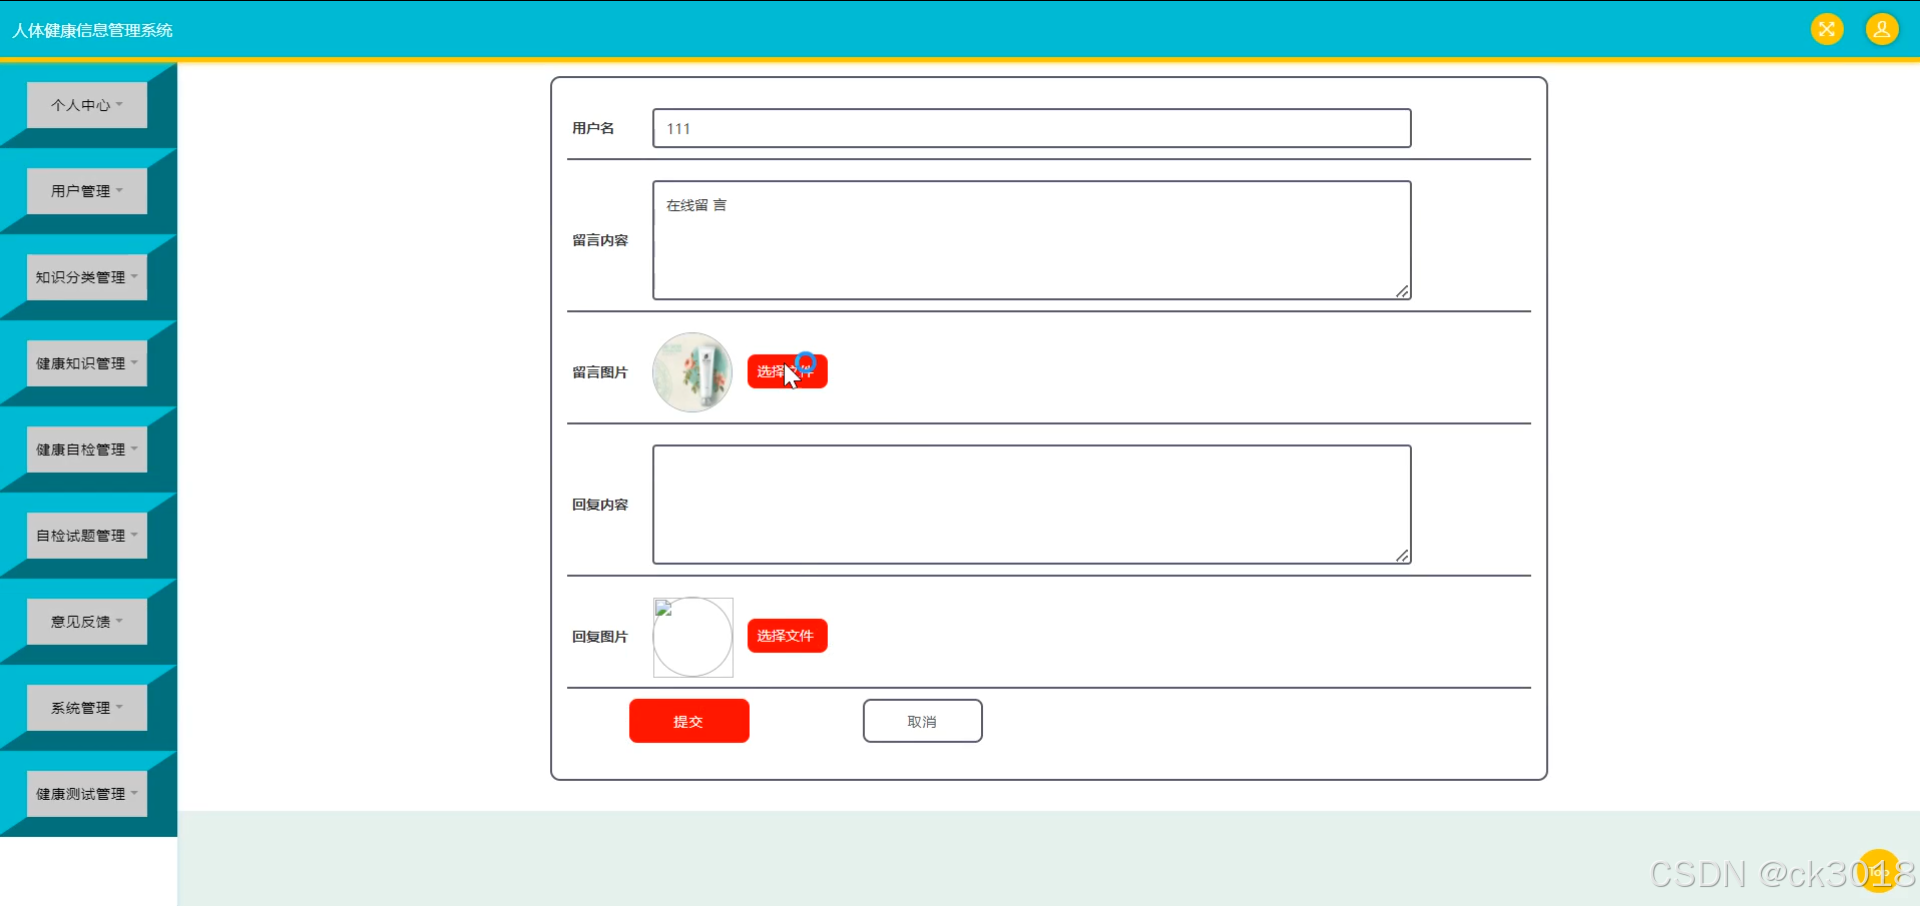Expand the 健康知识管理 sidebar menu
This screenshot has height=906, width=1920.
[x=87, y=363]
